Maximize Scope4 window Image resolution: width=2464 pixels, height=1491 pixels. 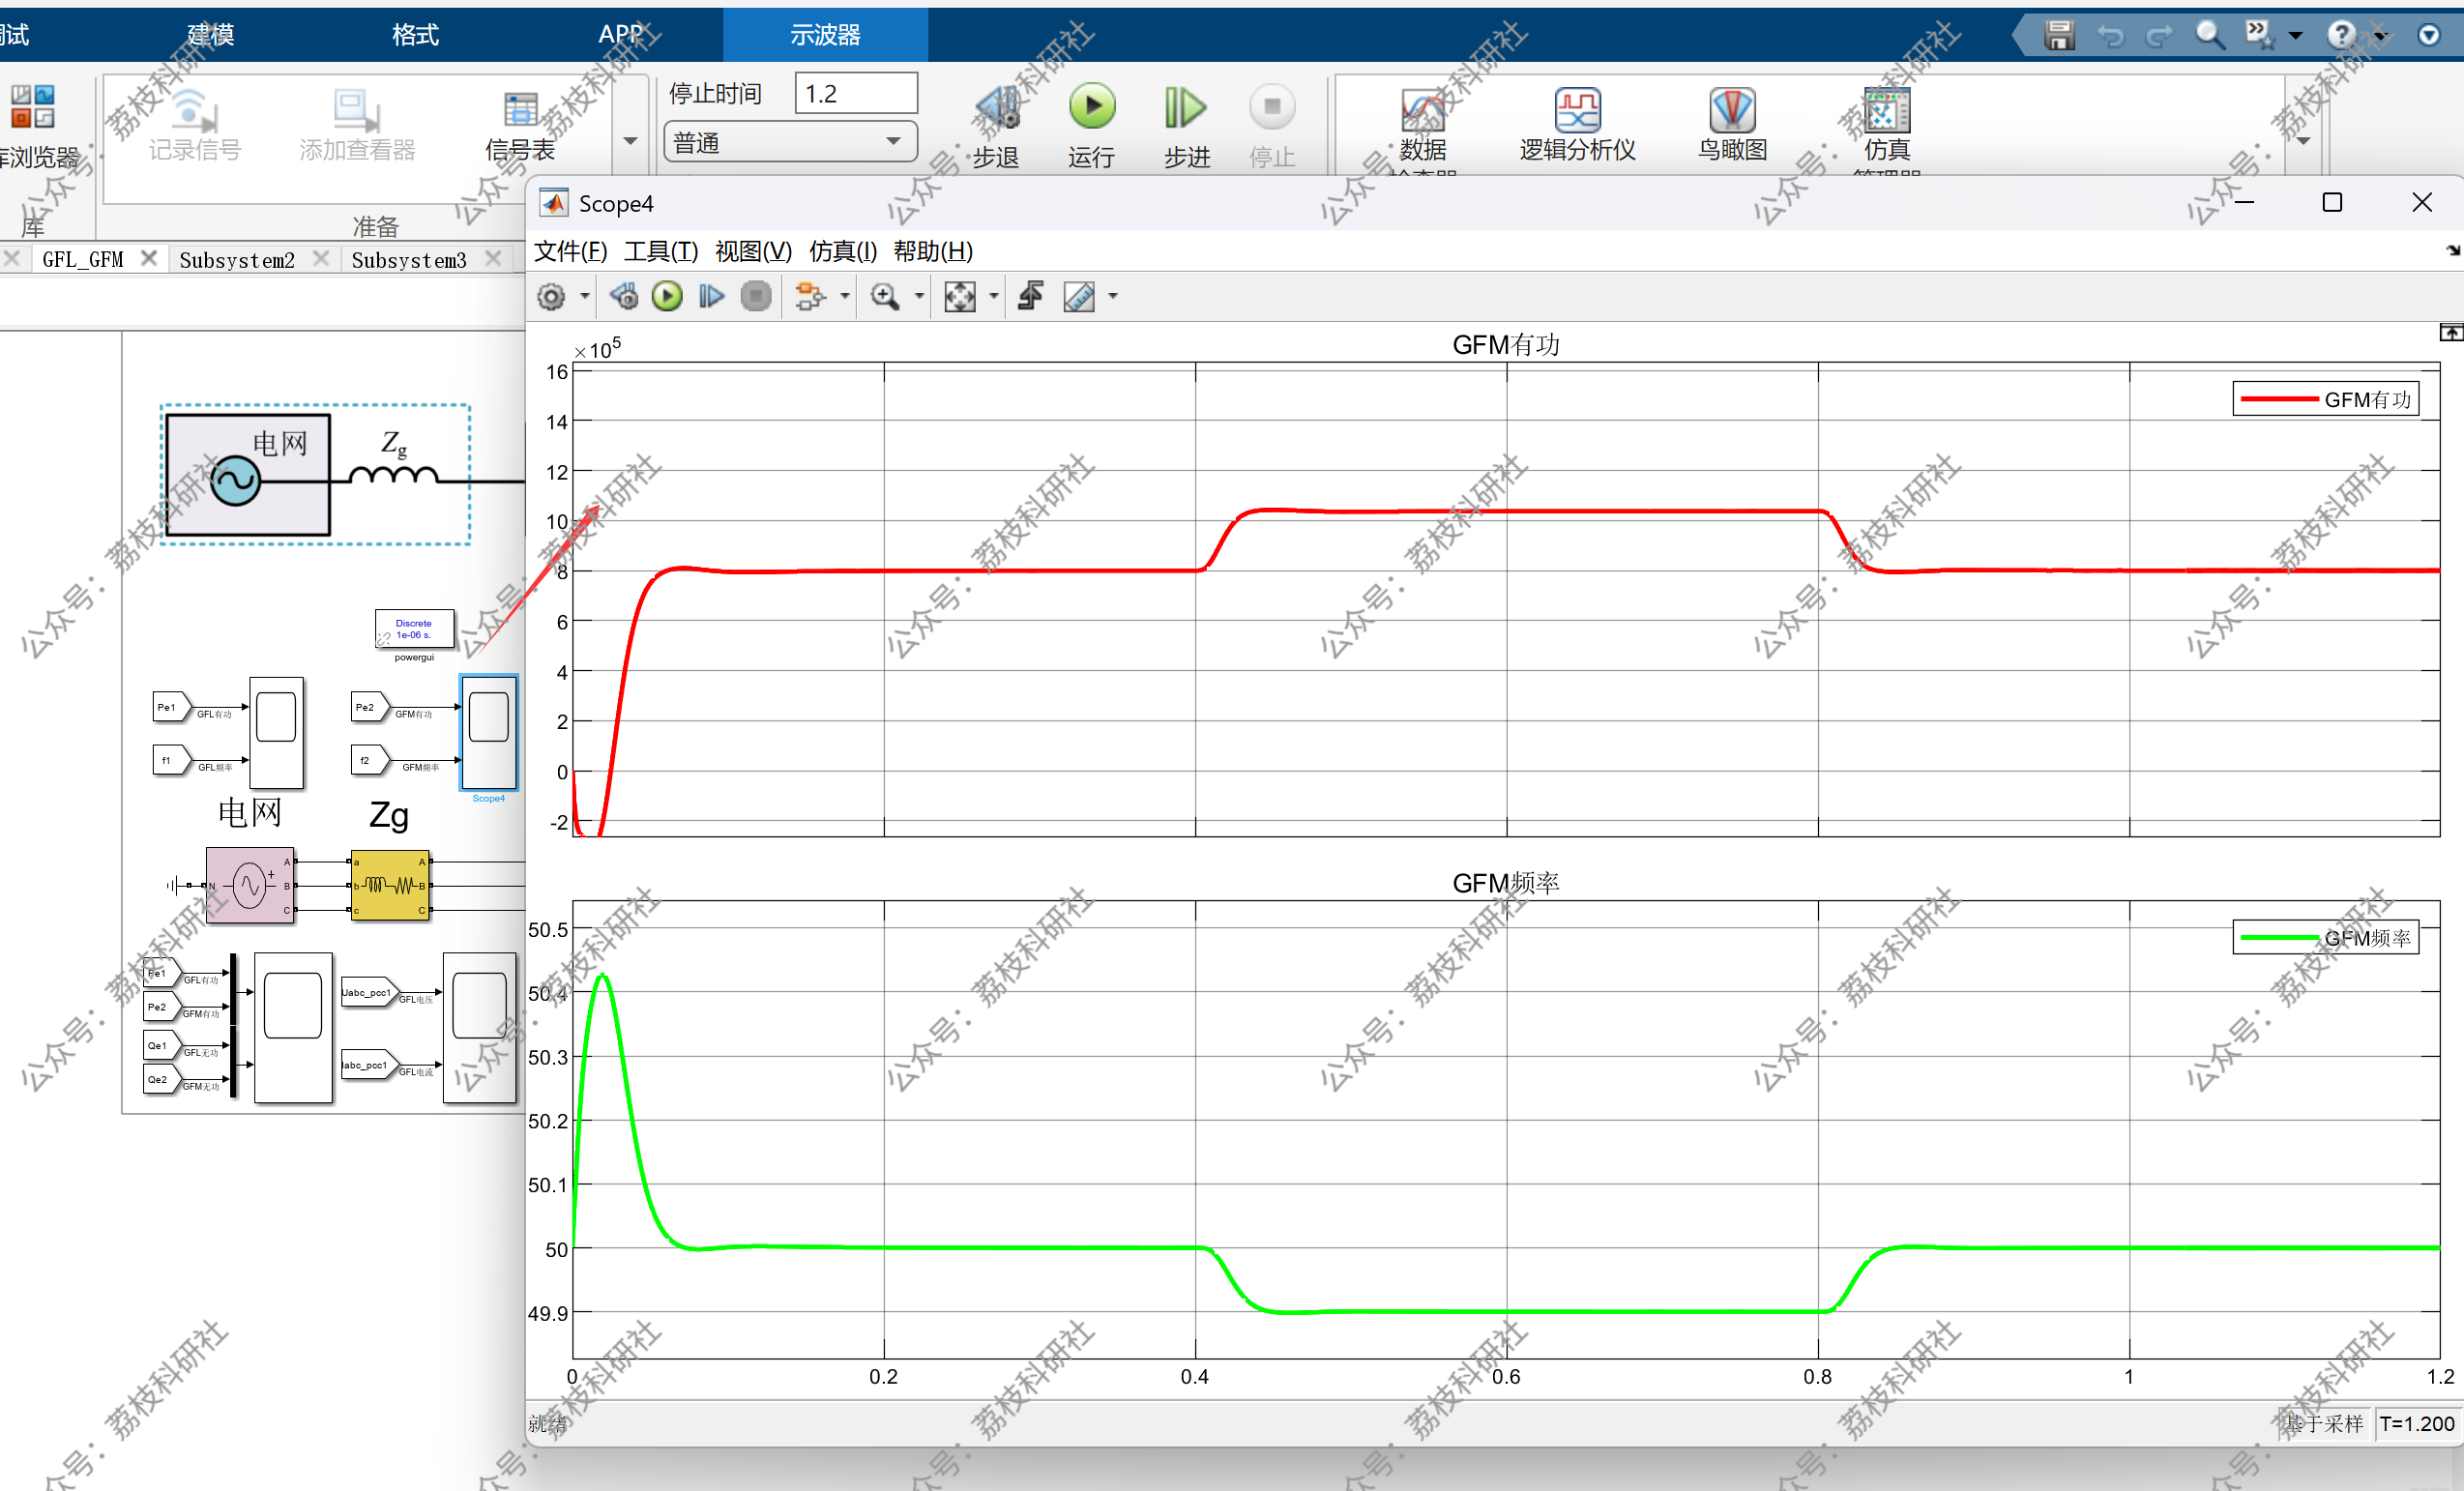[2332, 203]
